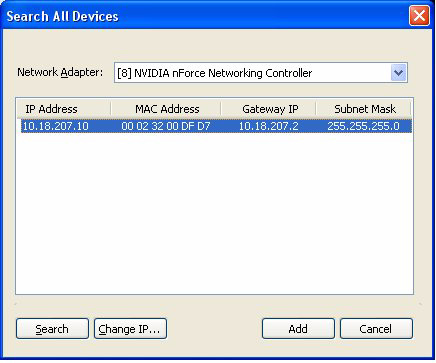Image resolution: width=436 pixels, height=363 pixels.
Task: Click the MAC address 00 02 32 00 DF D7
Action: coord(166,126)
